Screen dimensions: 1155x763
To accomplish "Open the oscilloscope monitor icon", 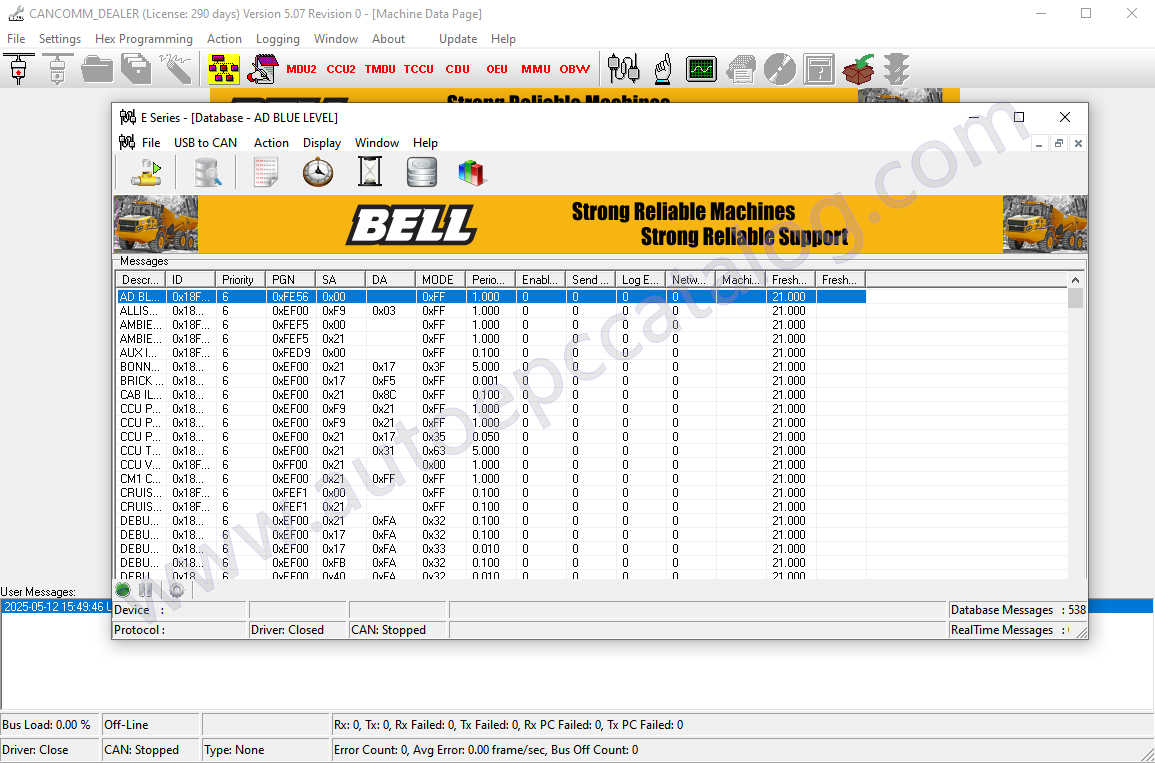I will (701, 69).
